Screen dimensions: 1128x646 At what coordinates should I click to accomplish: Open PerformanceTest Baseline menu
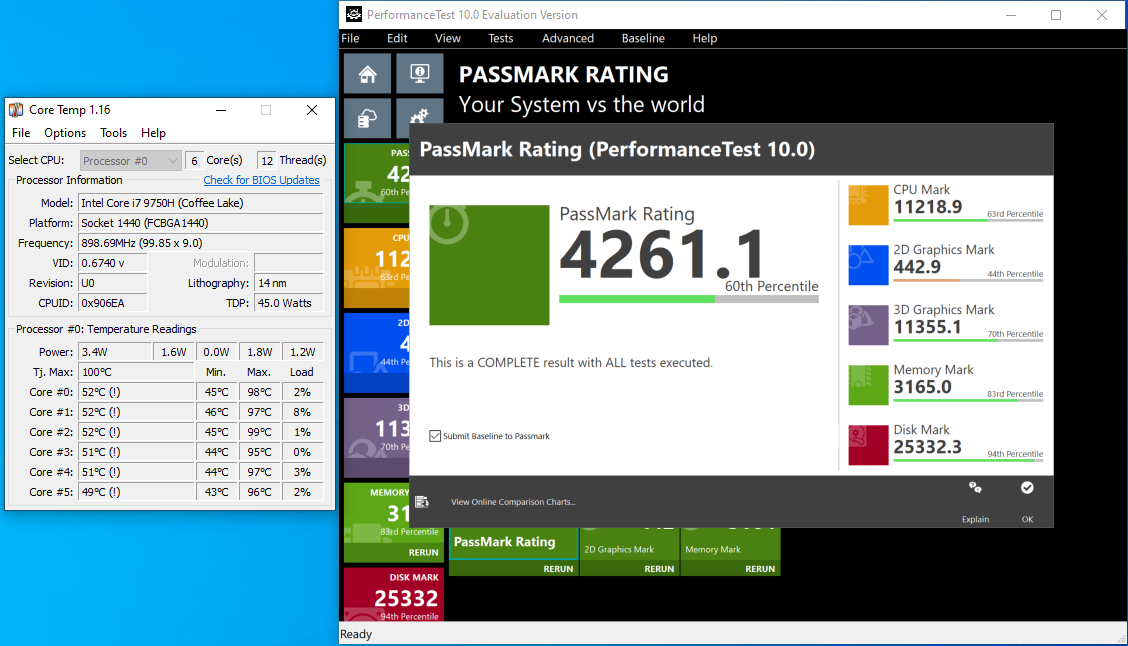pos(643,38)
